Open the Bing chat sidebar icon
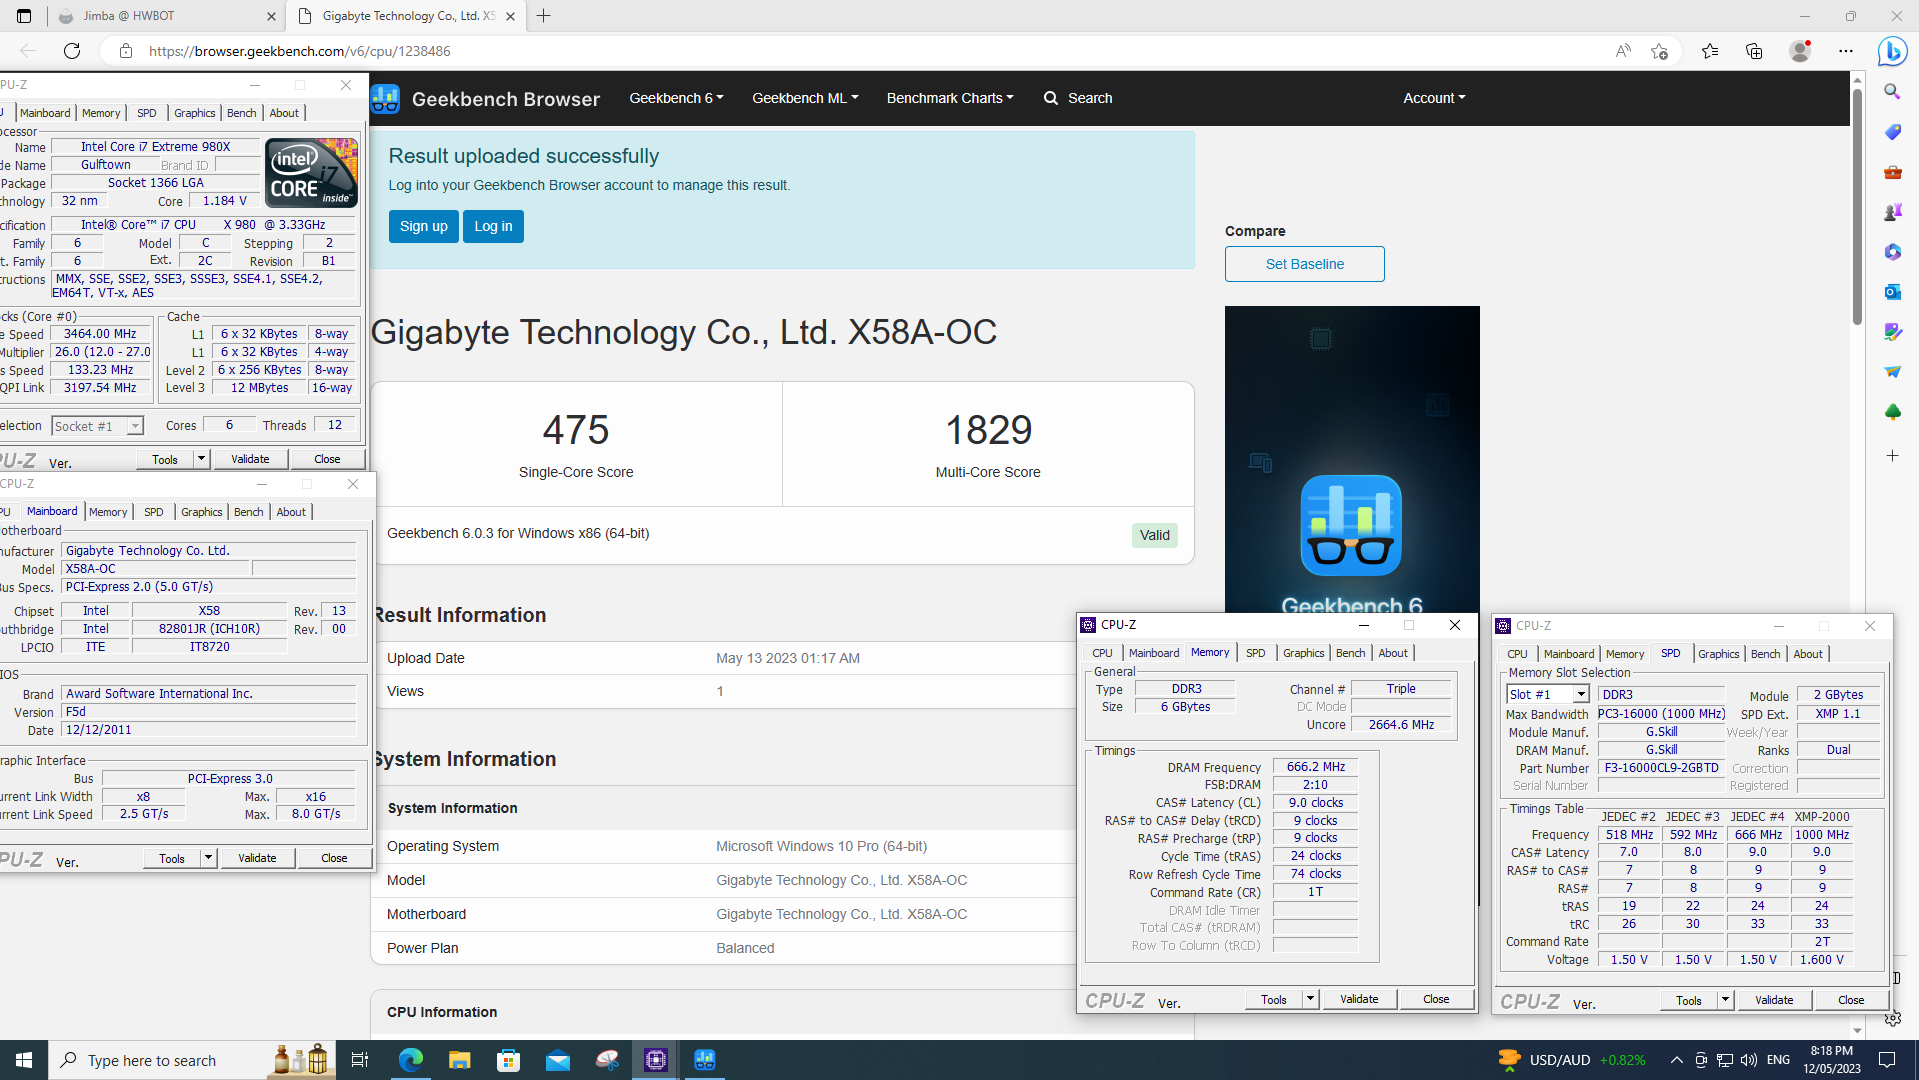Image resolution: width=1919 pixels, height=1080 pixels. [x=1892, y=51]
